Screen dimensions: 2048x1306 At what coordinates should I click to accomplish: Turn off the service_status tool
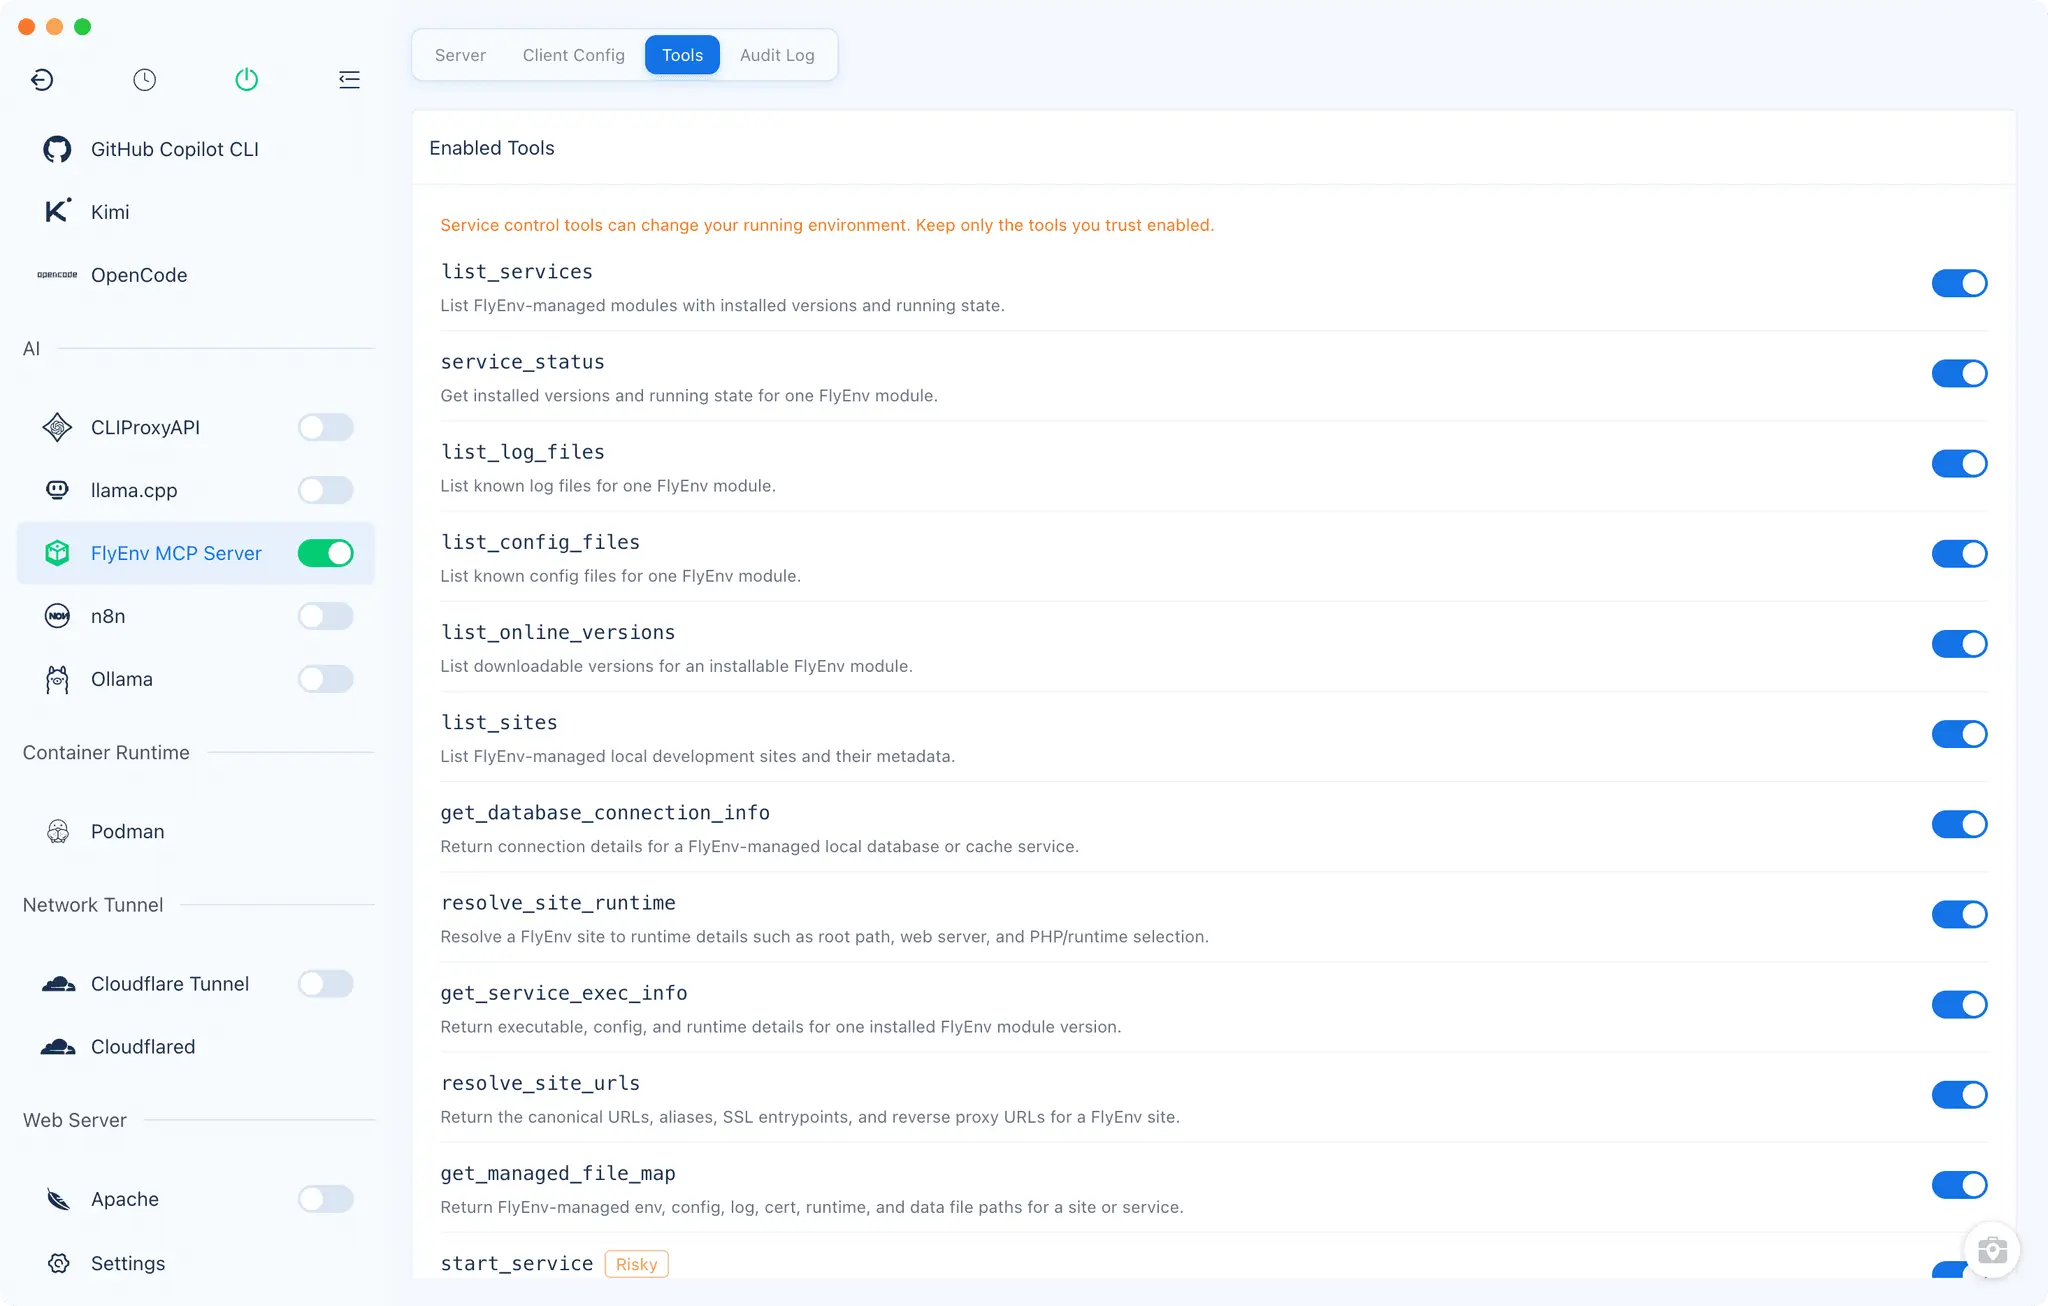(1959, 373)
